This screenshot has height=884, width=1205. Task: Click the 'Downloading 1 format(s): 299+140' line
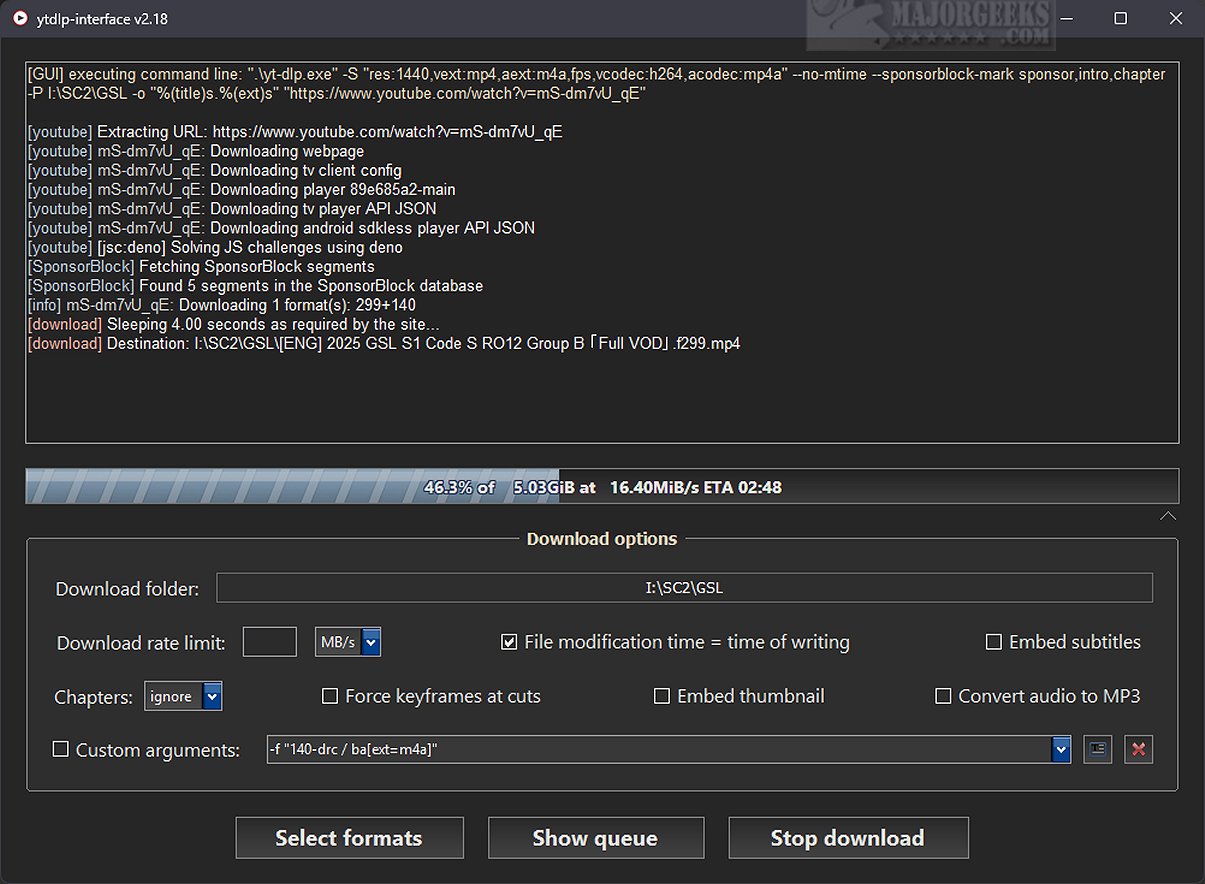coord(222,305)
